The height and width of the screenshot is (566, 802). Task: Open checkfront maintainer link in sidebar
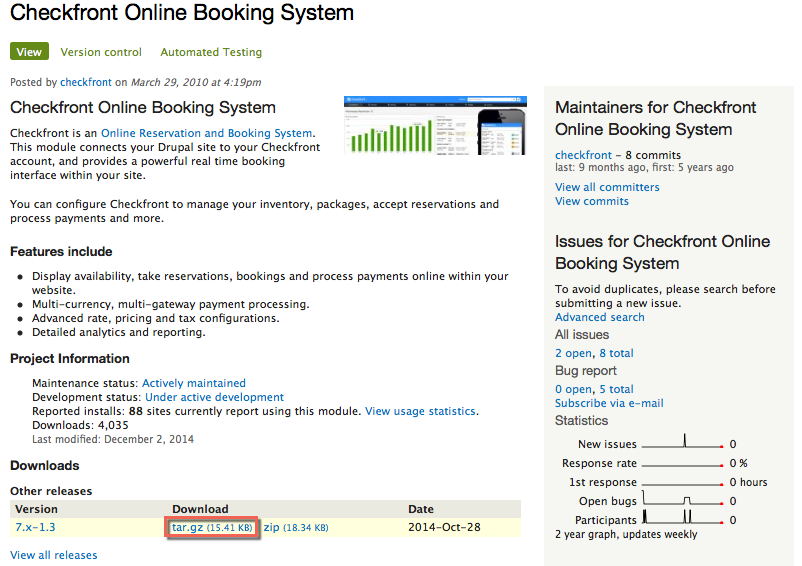[x=583, y=155]
